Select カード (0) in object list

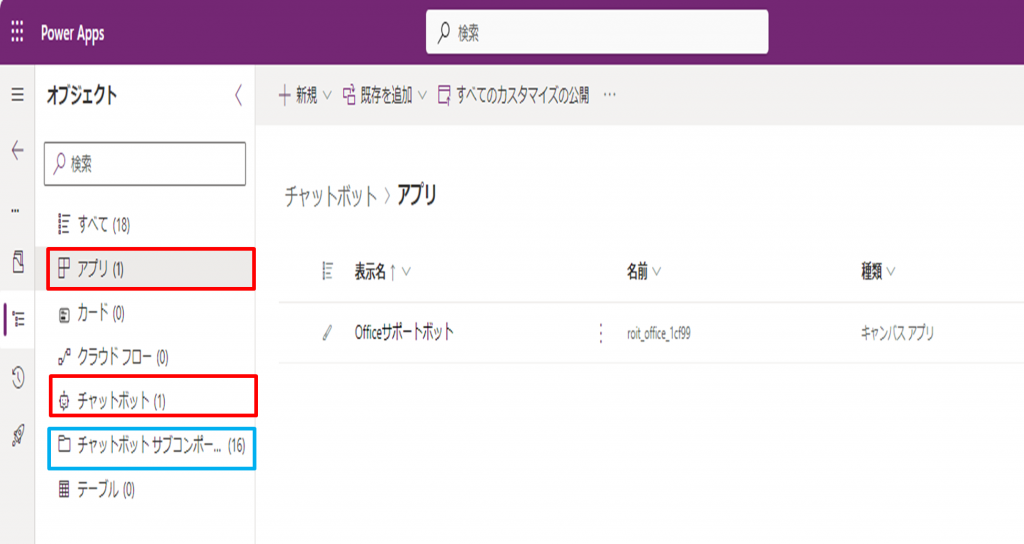[145, 313]
